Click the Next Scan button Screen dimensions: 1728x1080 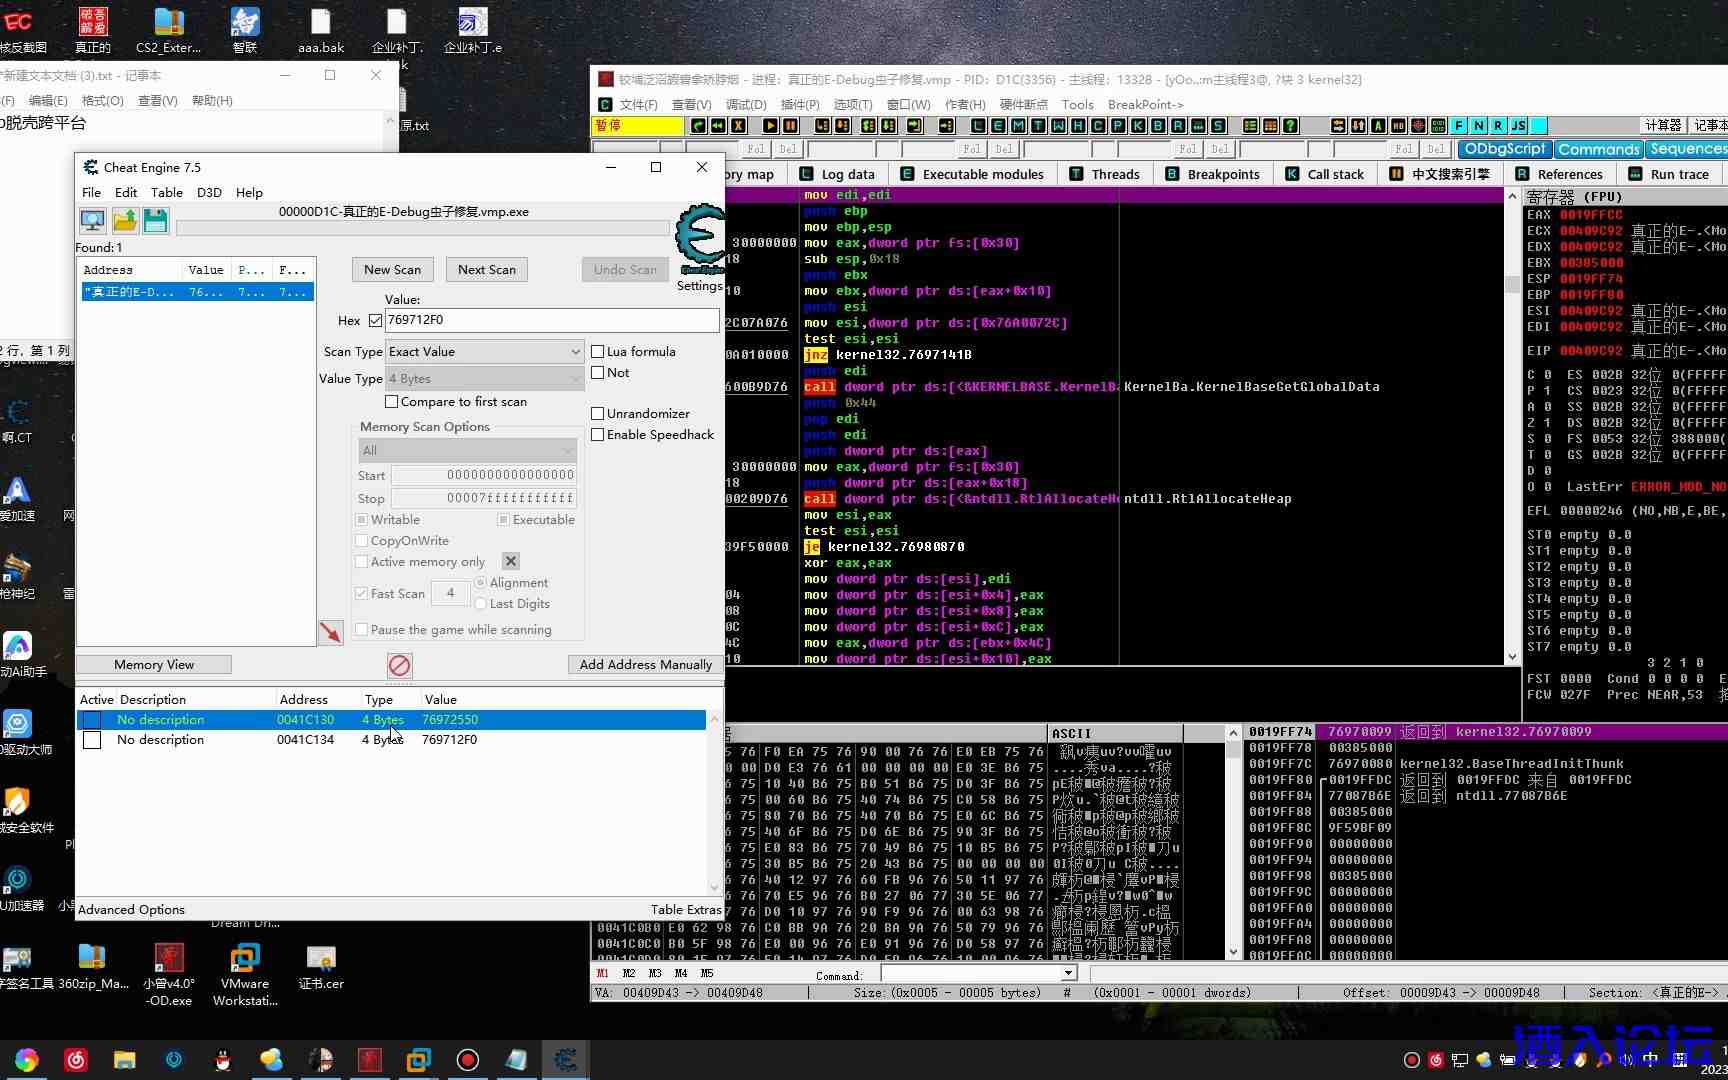click(487, 270)
